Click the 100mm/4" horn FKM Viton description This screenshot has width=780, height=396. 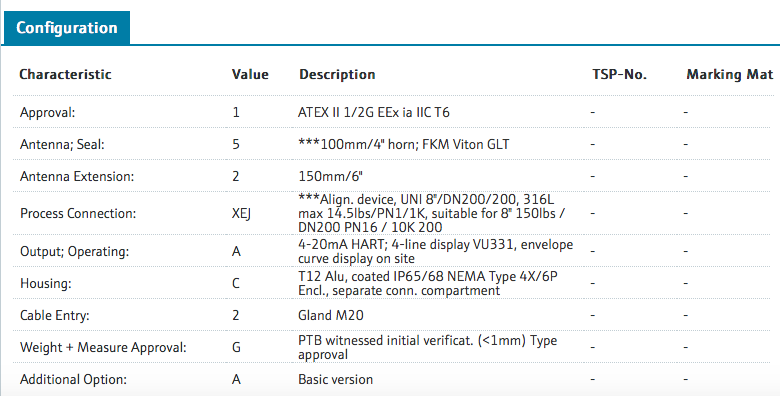click(403, 145)
